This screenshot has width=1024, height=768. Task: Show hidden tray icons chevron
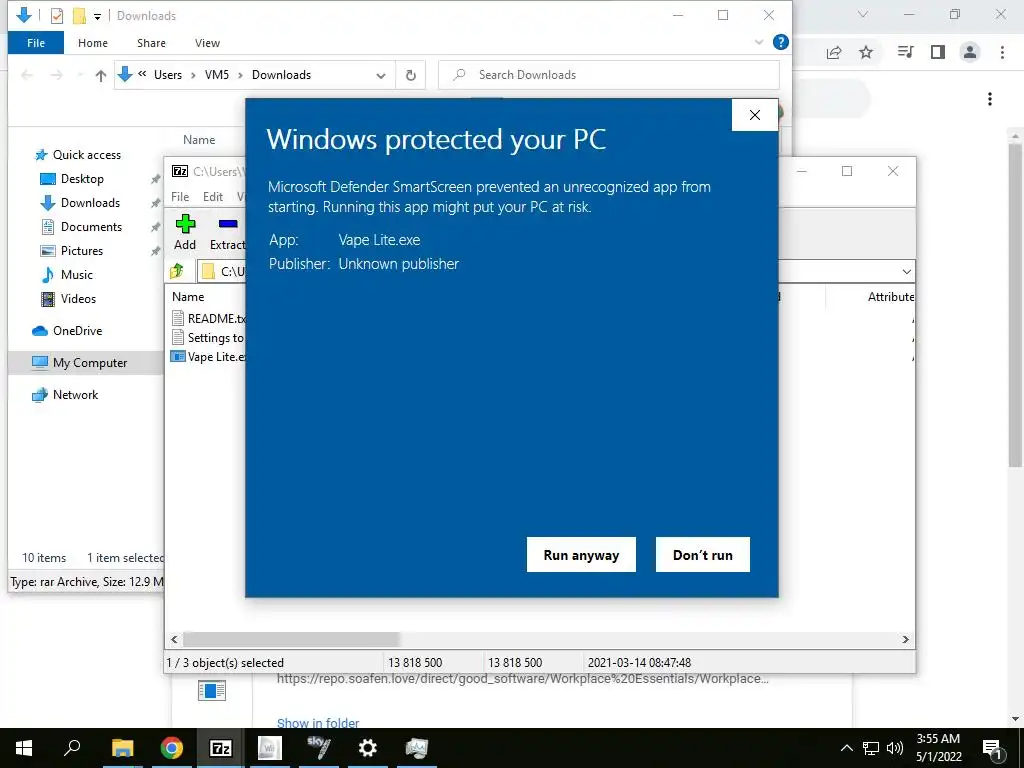[x=846, y=748]
